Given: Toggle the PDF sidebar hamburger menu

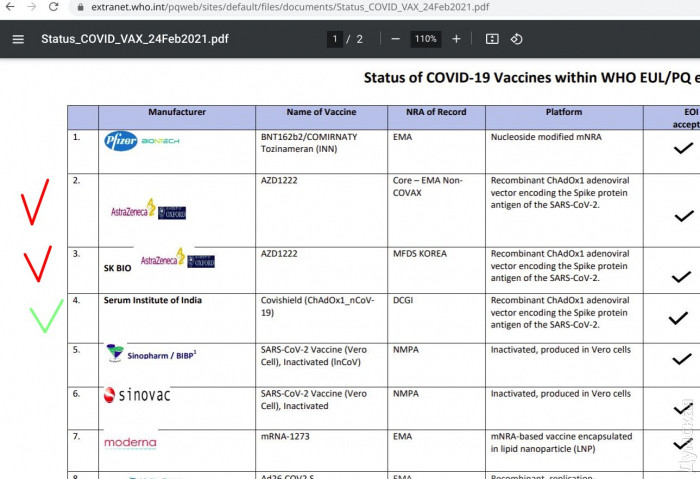Looking at the screenshot, I should (18, 39).
